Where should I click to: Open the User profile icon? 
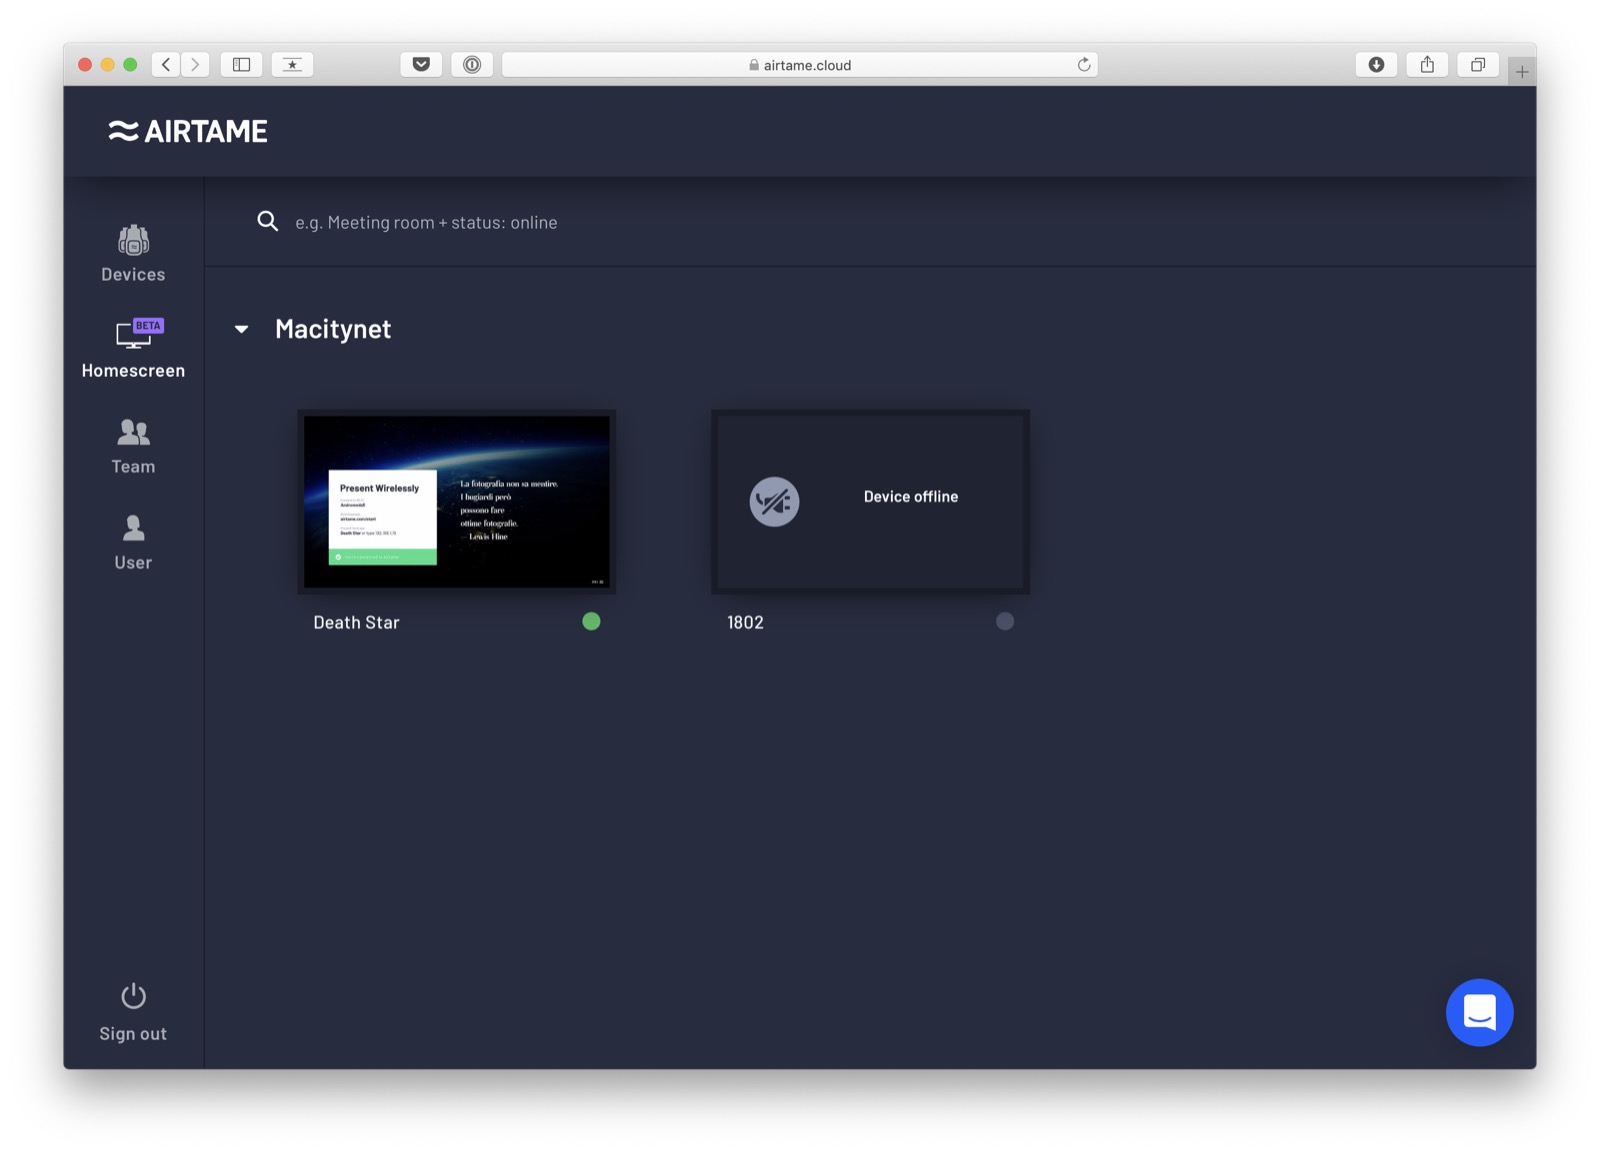click(133, 527)
